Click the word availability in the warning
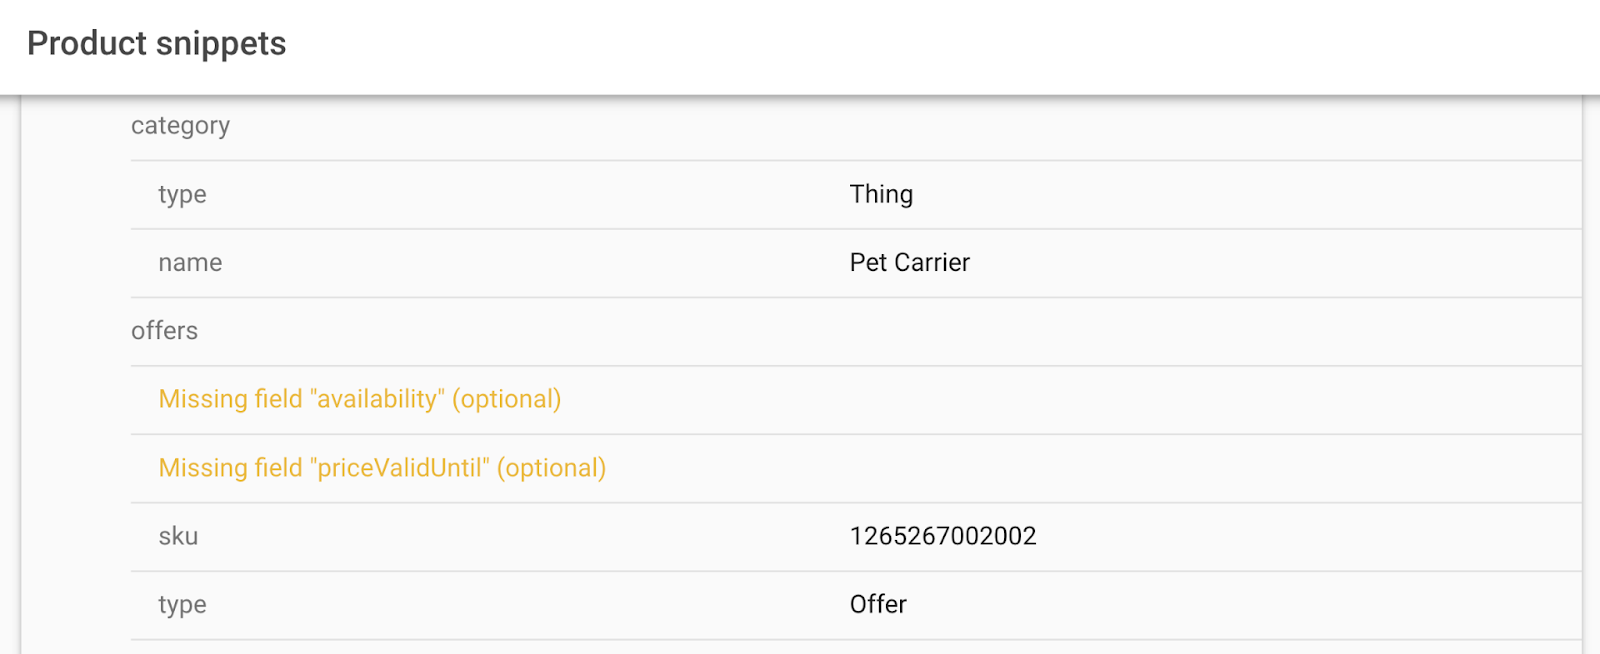The height and width of the screenshot is (654, 1600). [377, 399]
